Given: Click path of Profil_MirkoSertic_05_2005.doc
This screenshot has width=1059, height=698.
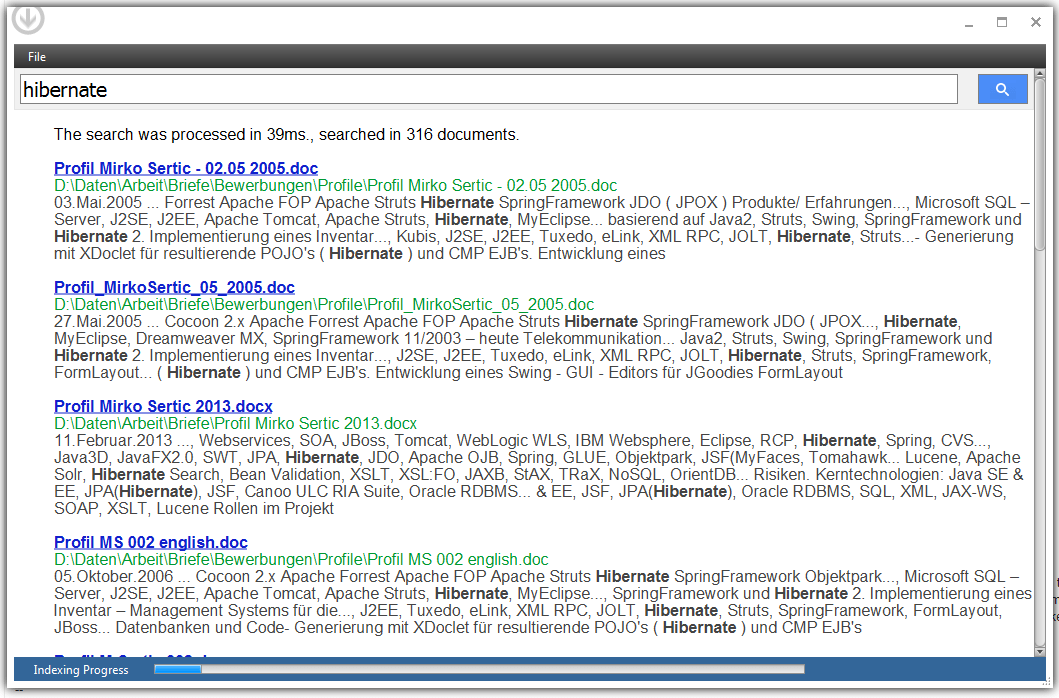Looking at the screenshot, I should [324, 305].
